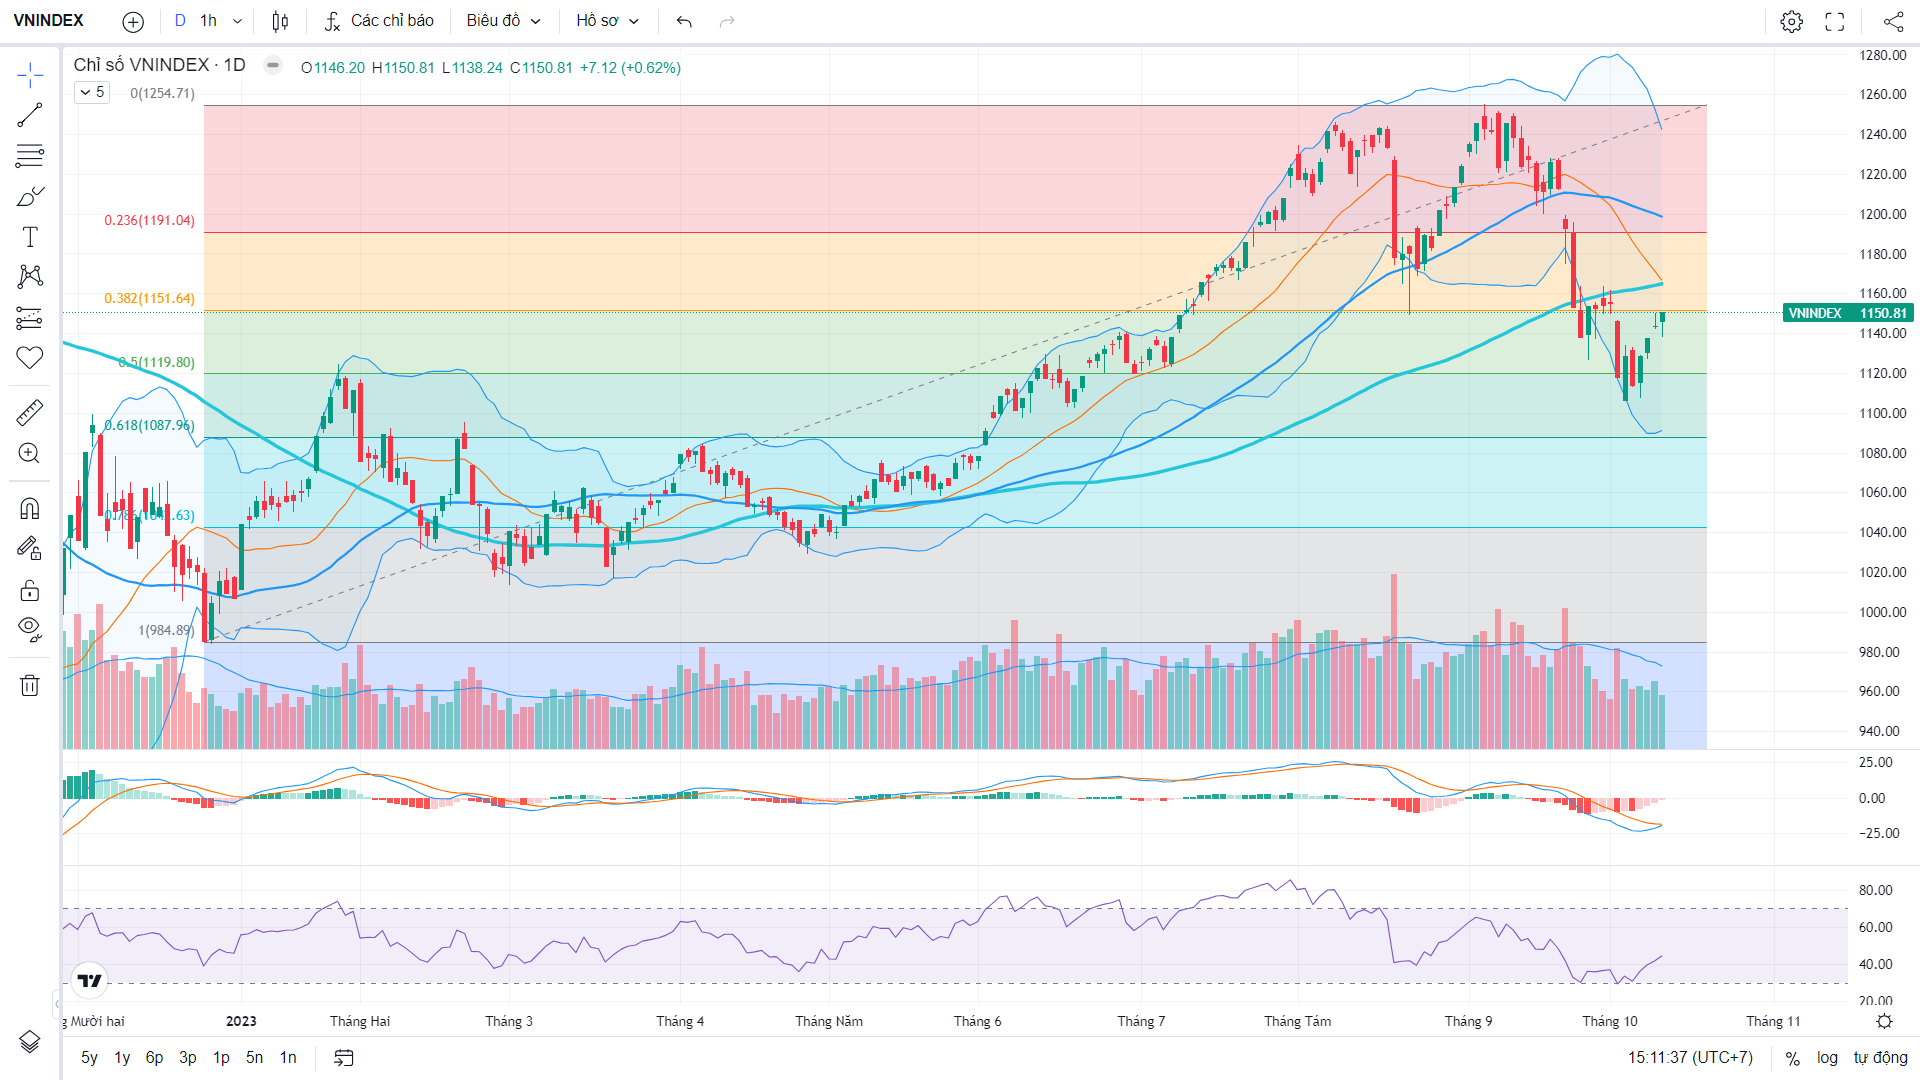This screenshot has height=1080, width=1920.
Task: Open the Fibonacci retracement tools
Action: click(30, 156)
